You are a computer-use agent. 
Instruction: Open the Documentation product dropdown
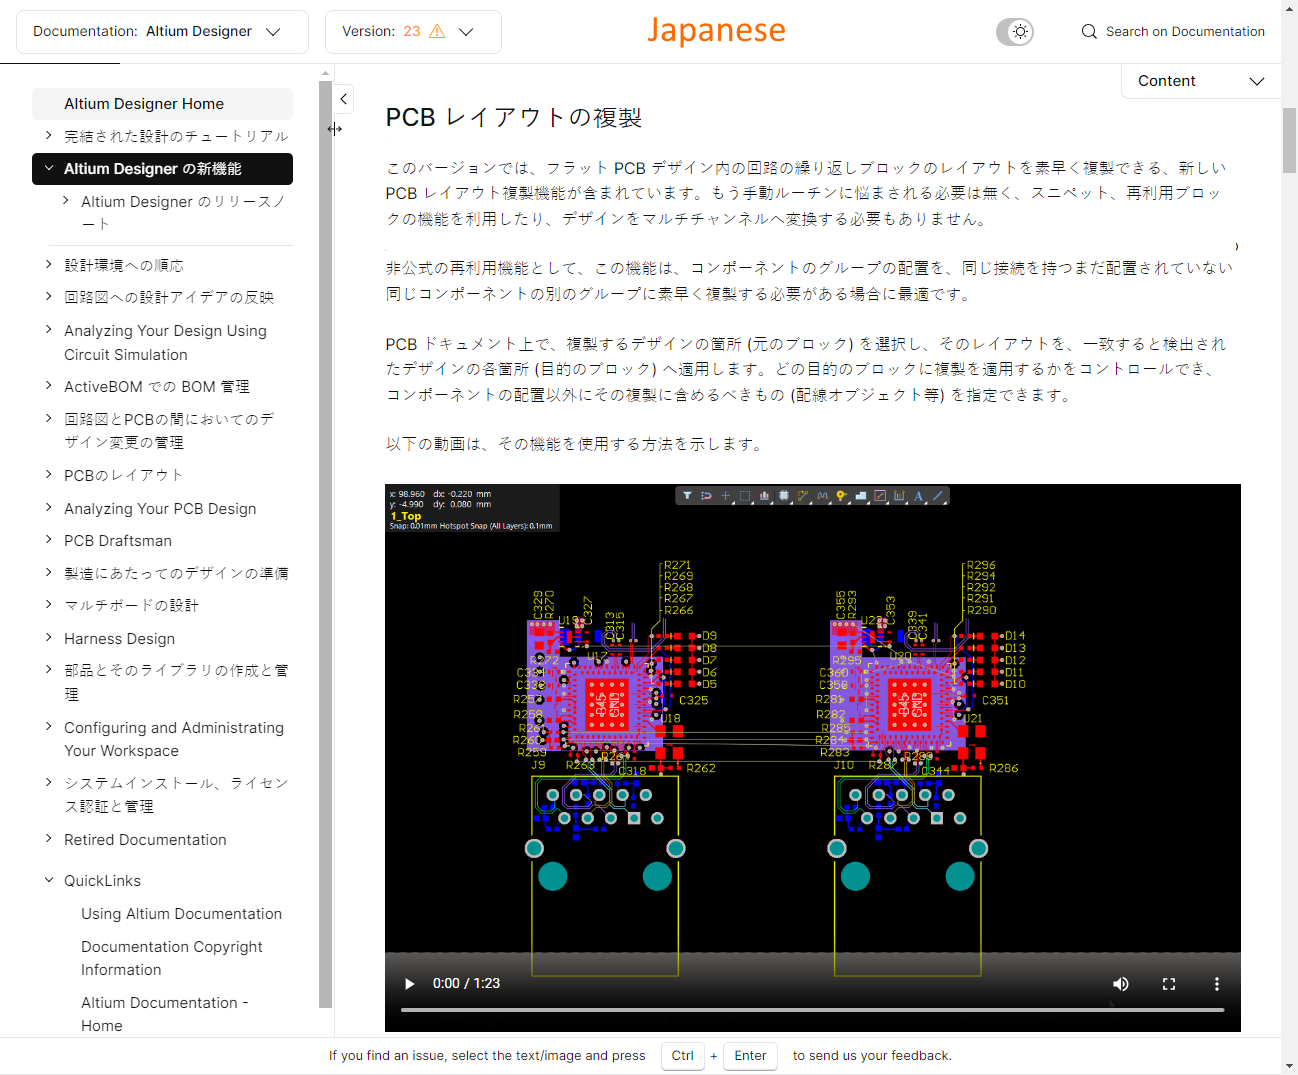(162, 32)
